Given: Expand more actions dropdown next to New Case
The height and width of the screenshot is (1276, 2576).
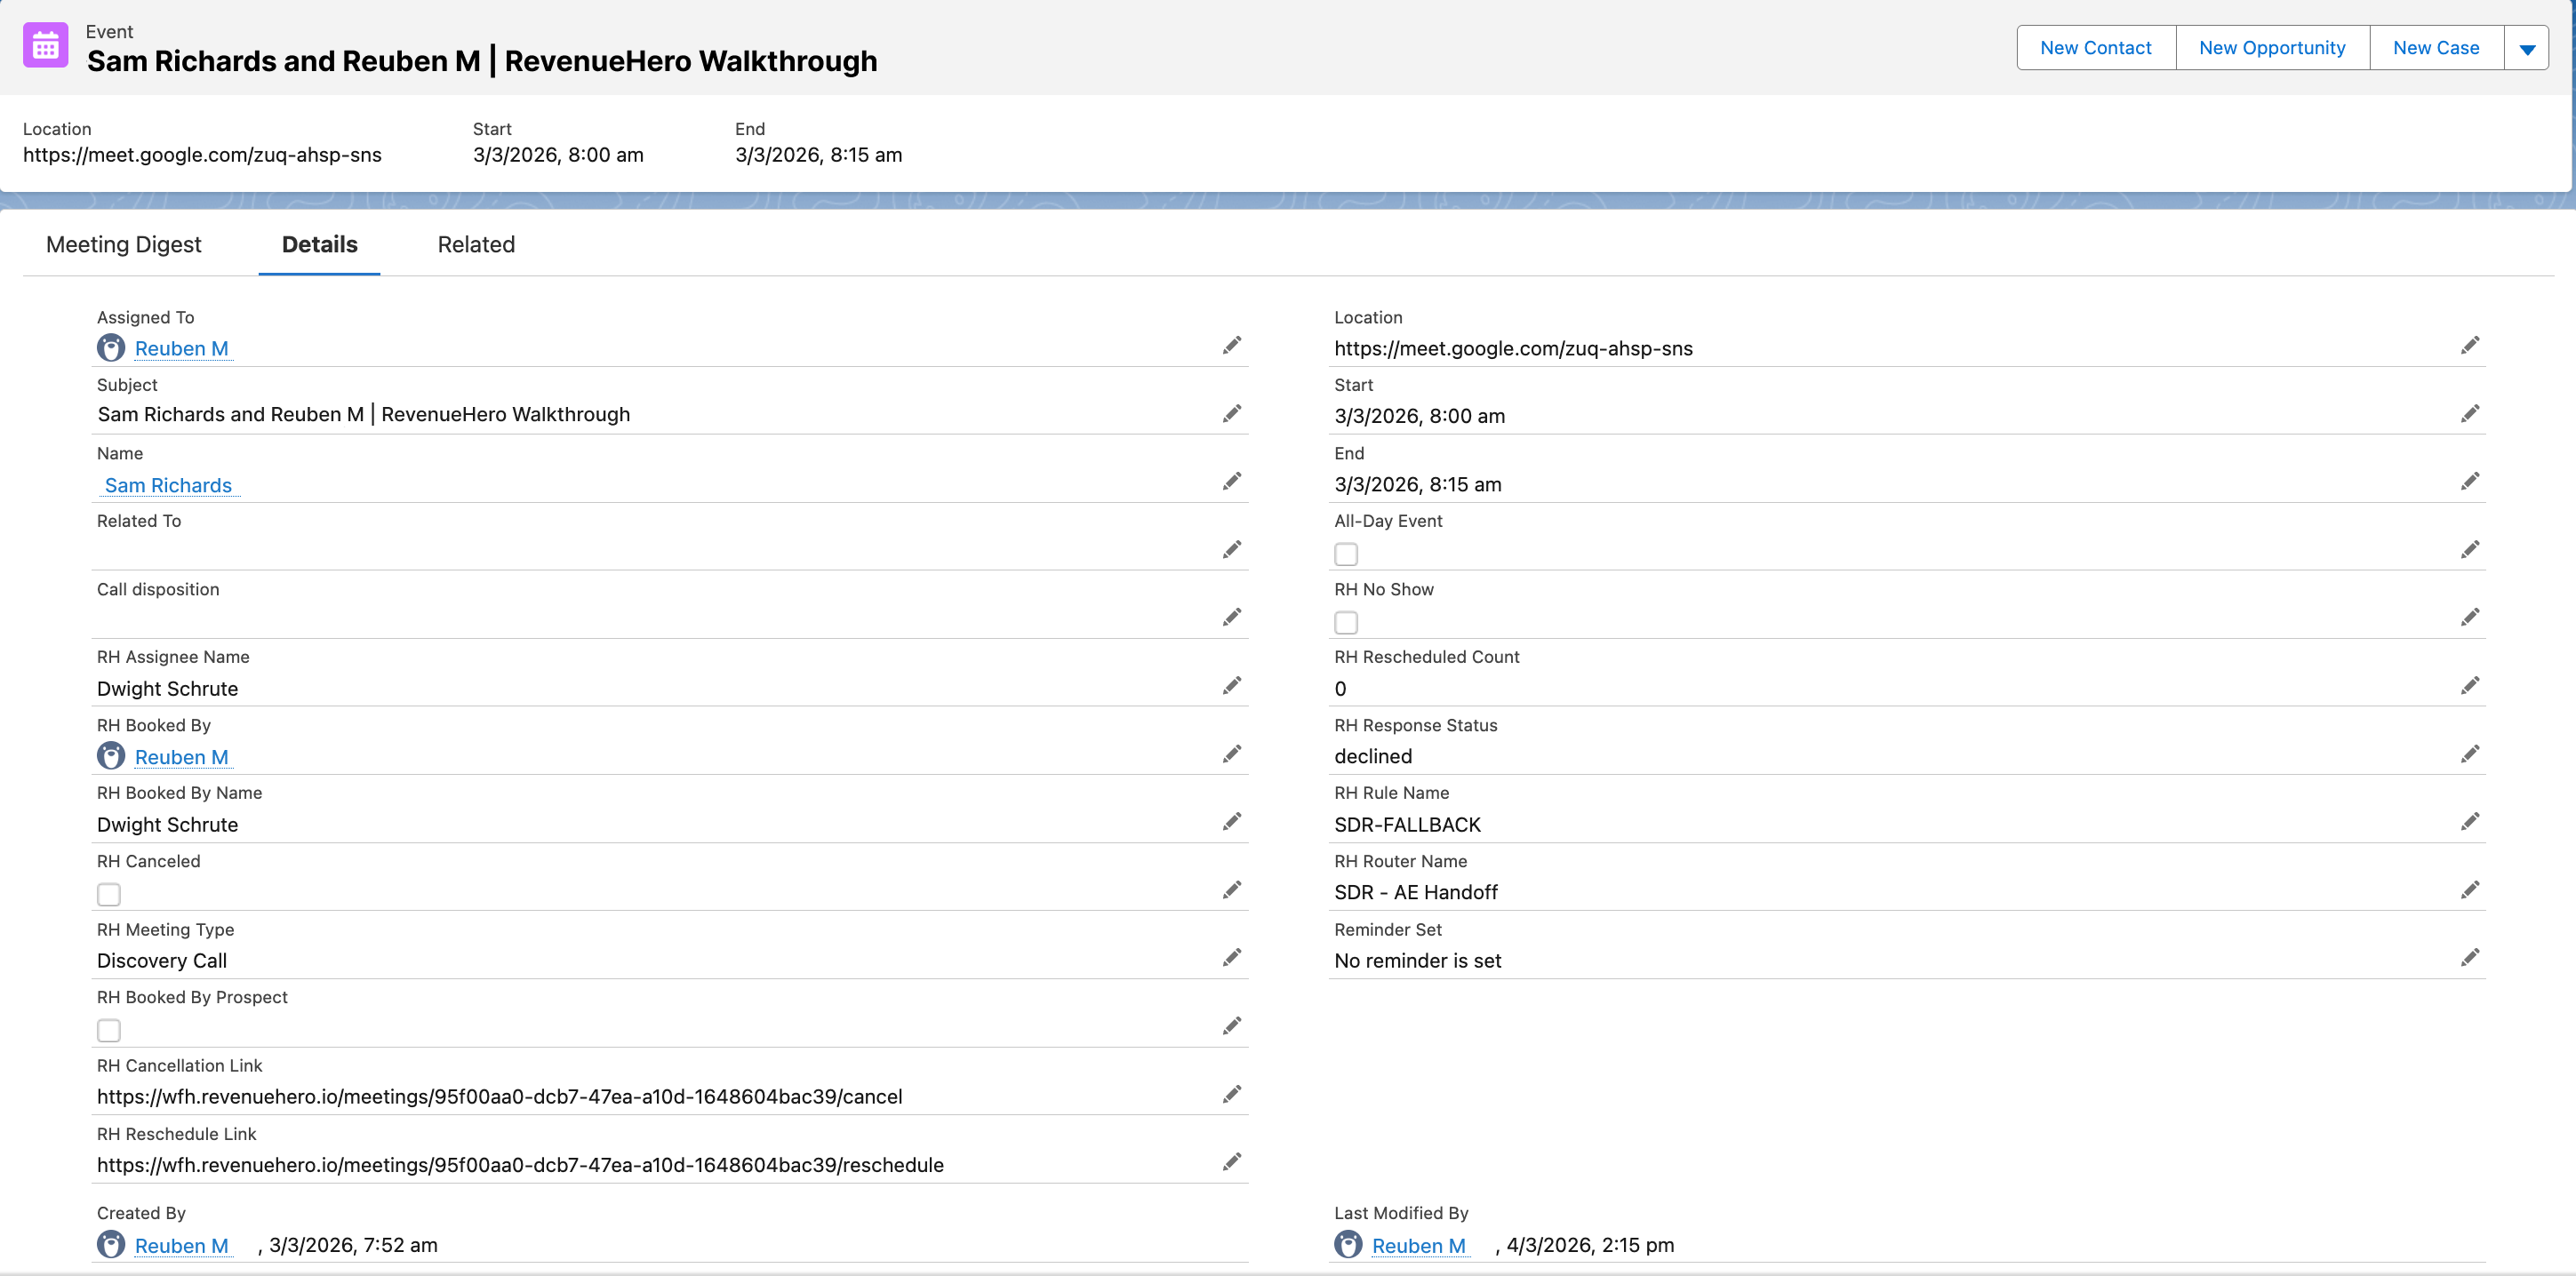Looking at the screenshot, I should coord(2526,48).
